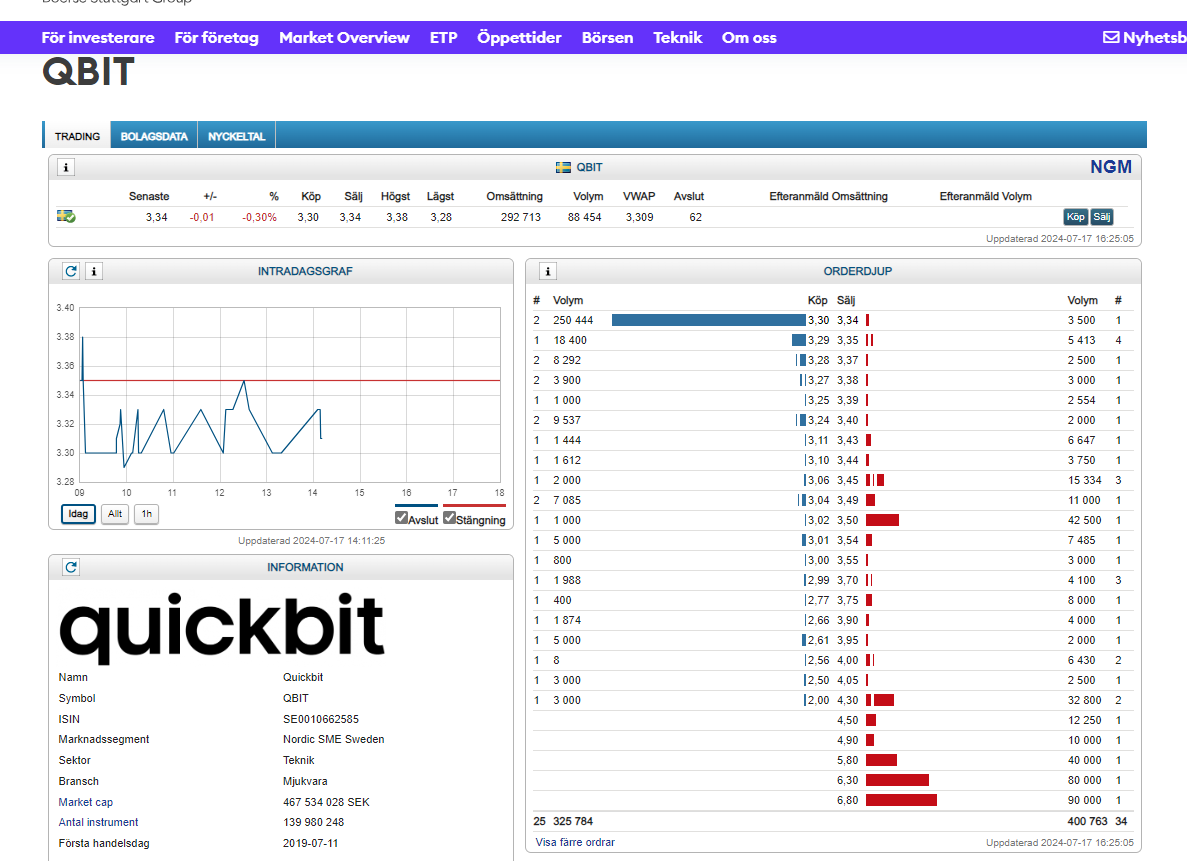Image resolution: width=1187 pixels, height=861 pixels.
Task: Click the Nordic SME Sweden segment value
Action: [334, 740]
